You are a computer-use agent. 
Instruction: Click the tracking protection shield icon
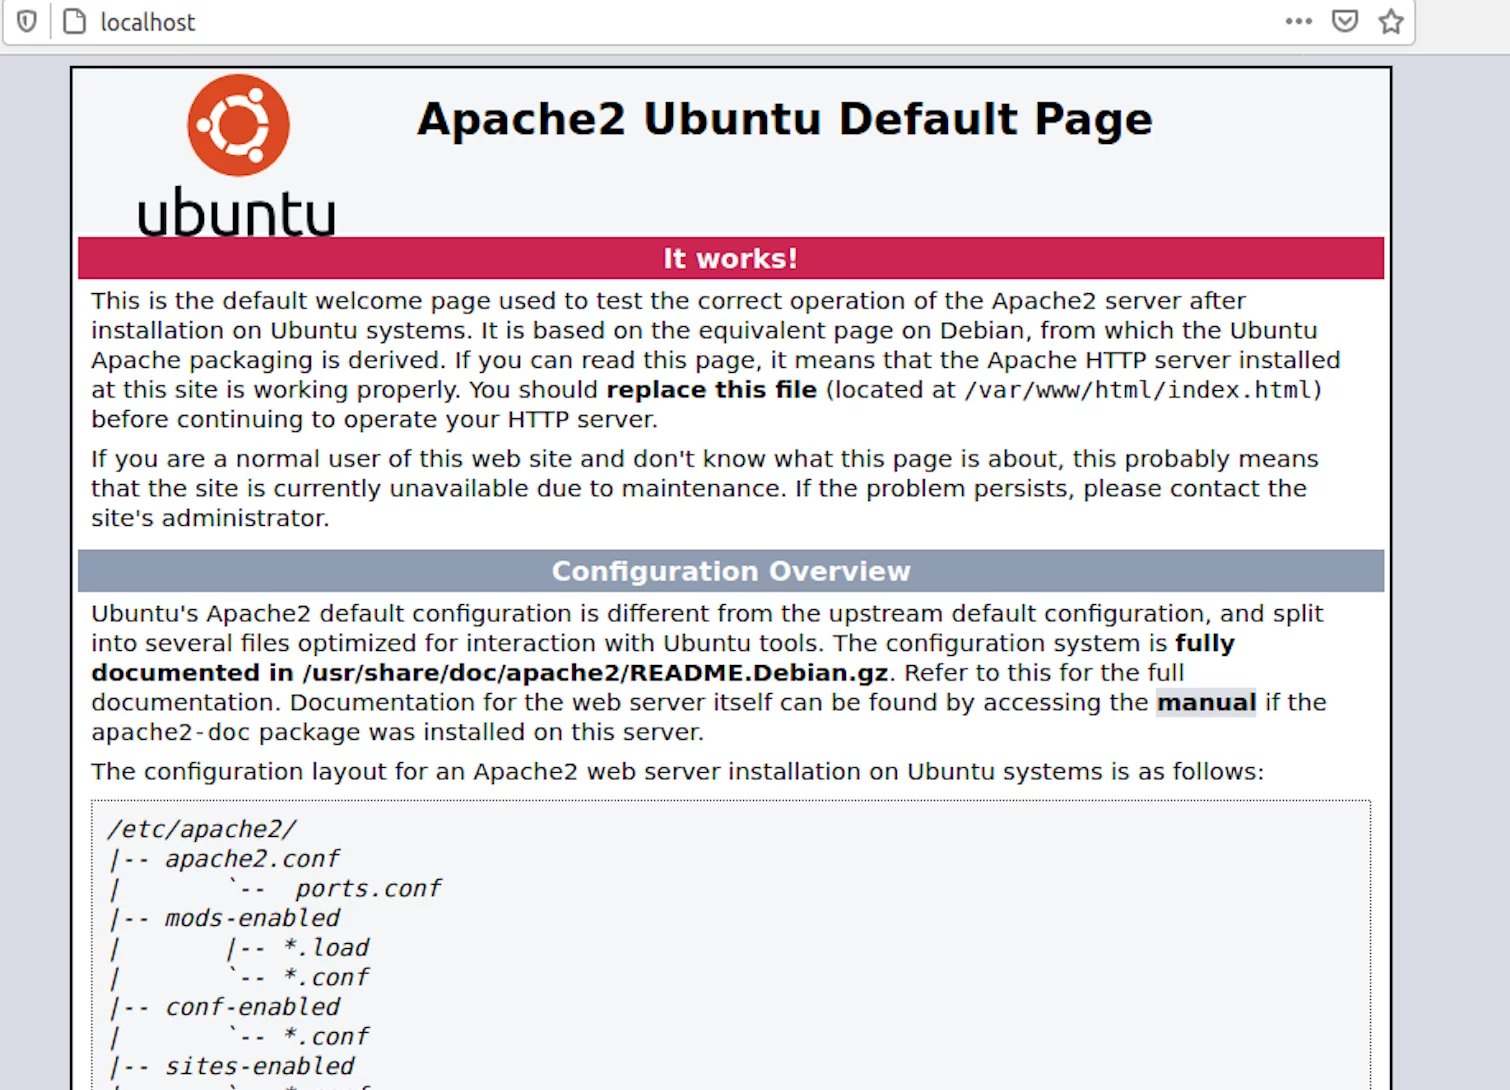[x=27, y=21]
